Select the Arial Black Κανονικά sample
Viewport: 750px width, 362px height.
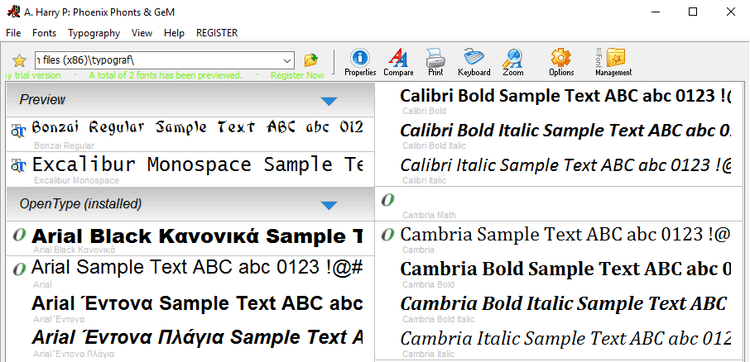(190, 239)
